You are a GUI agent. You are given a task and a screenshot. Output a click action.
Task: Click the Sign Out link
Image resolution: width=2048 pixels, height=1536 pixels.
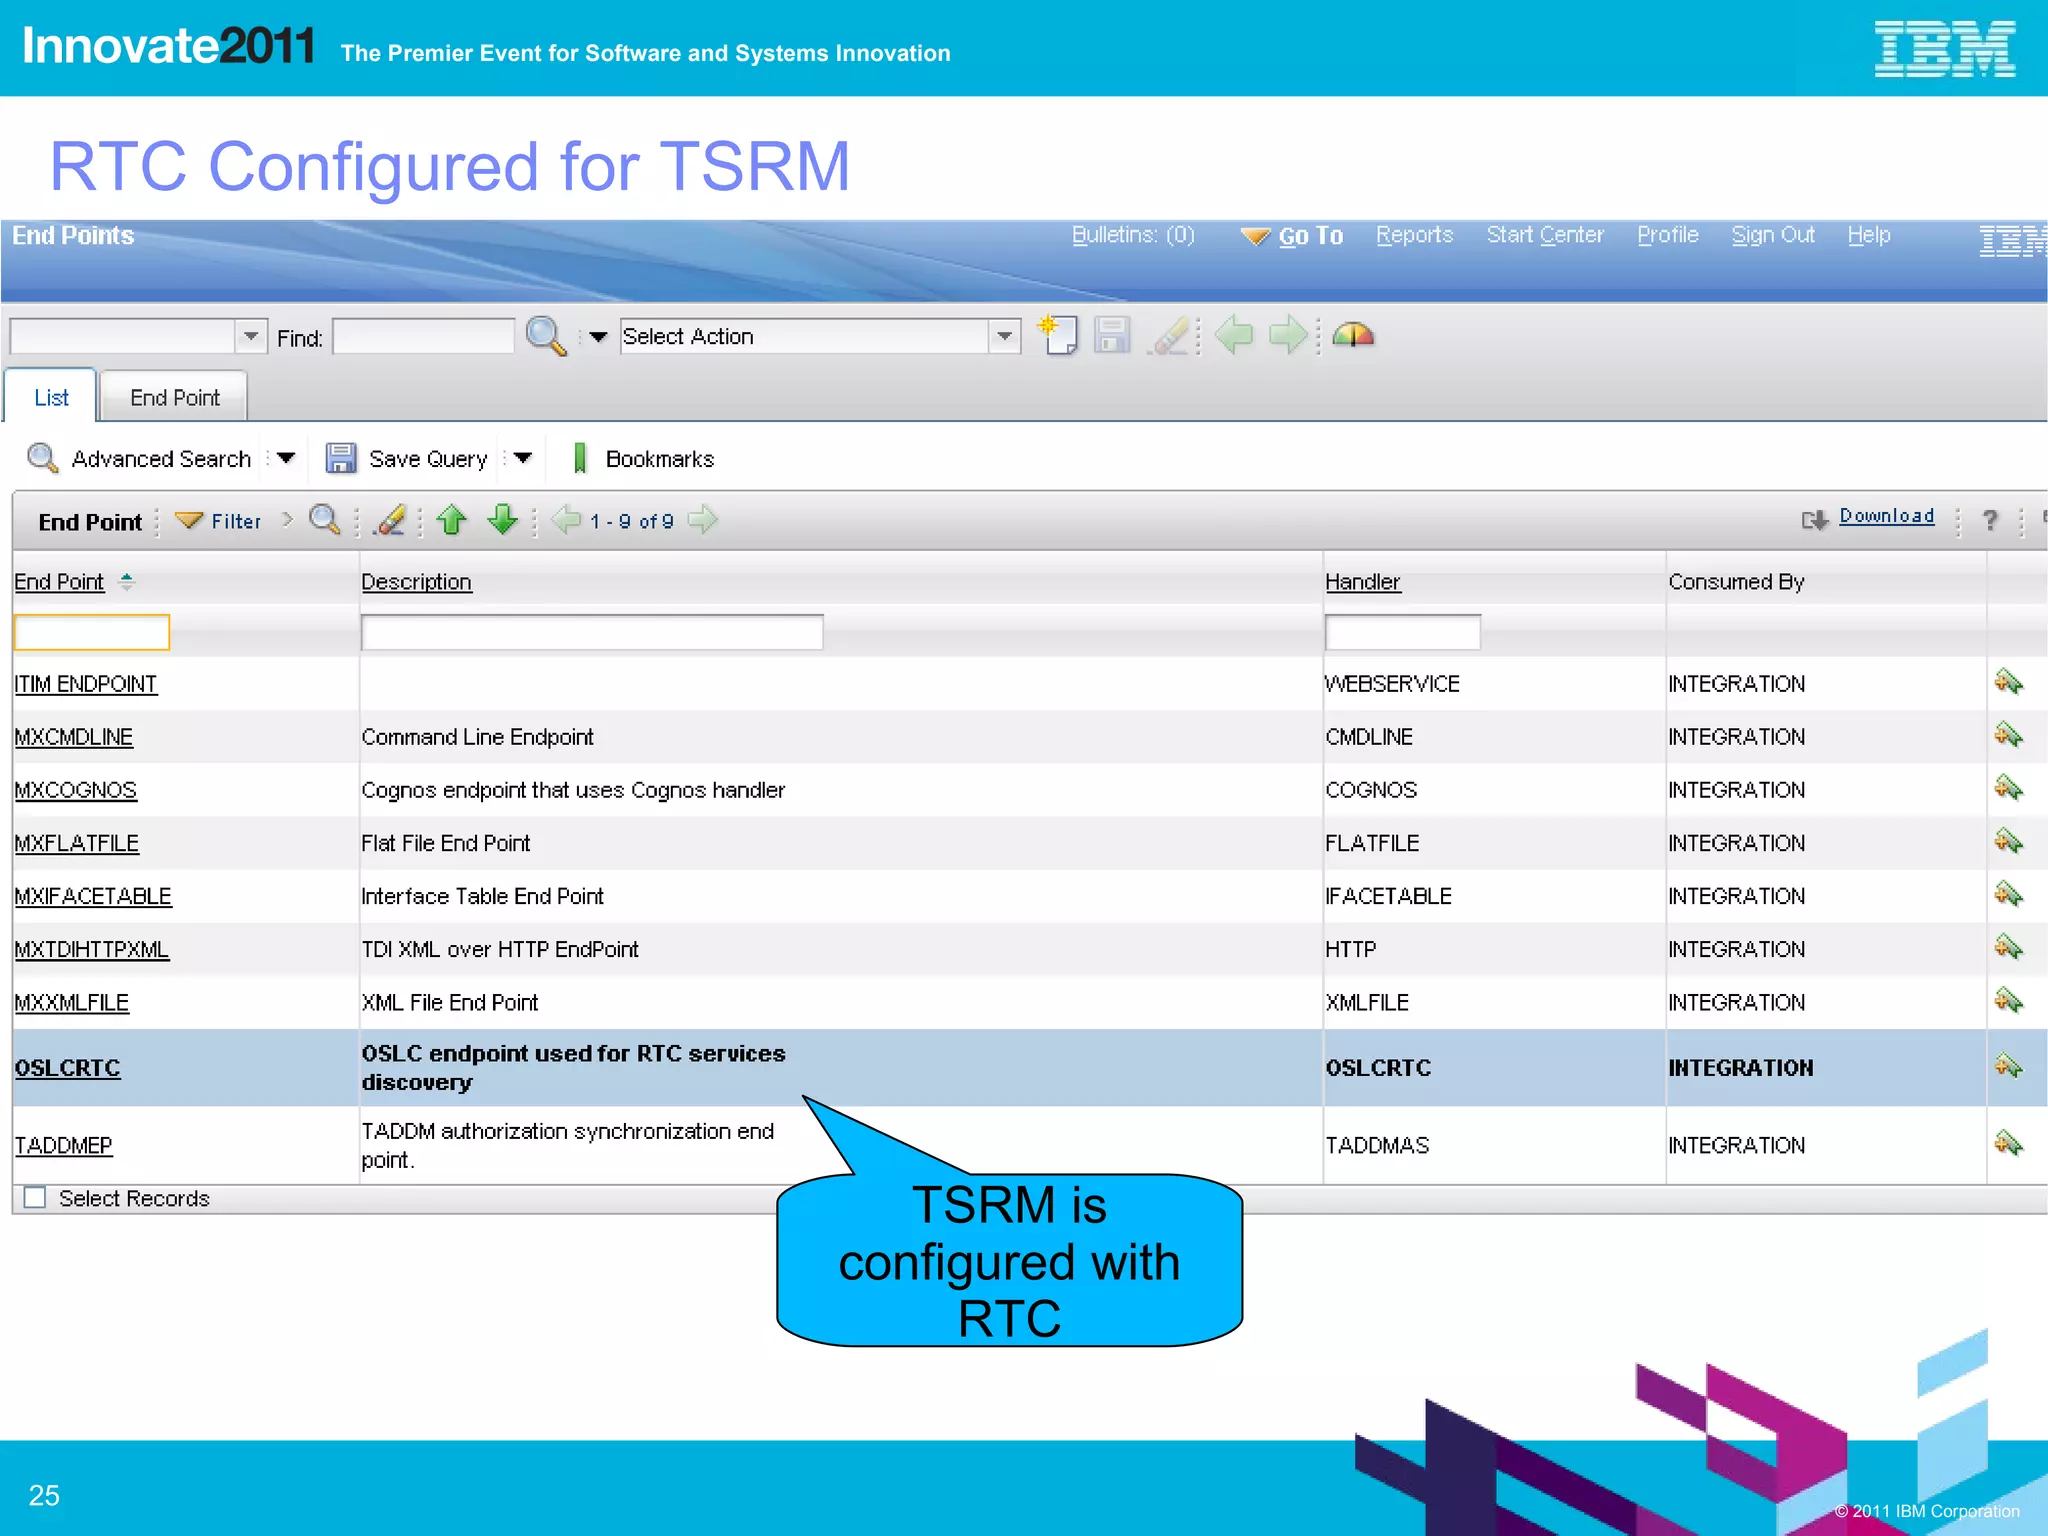point(1773,235)
